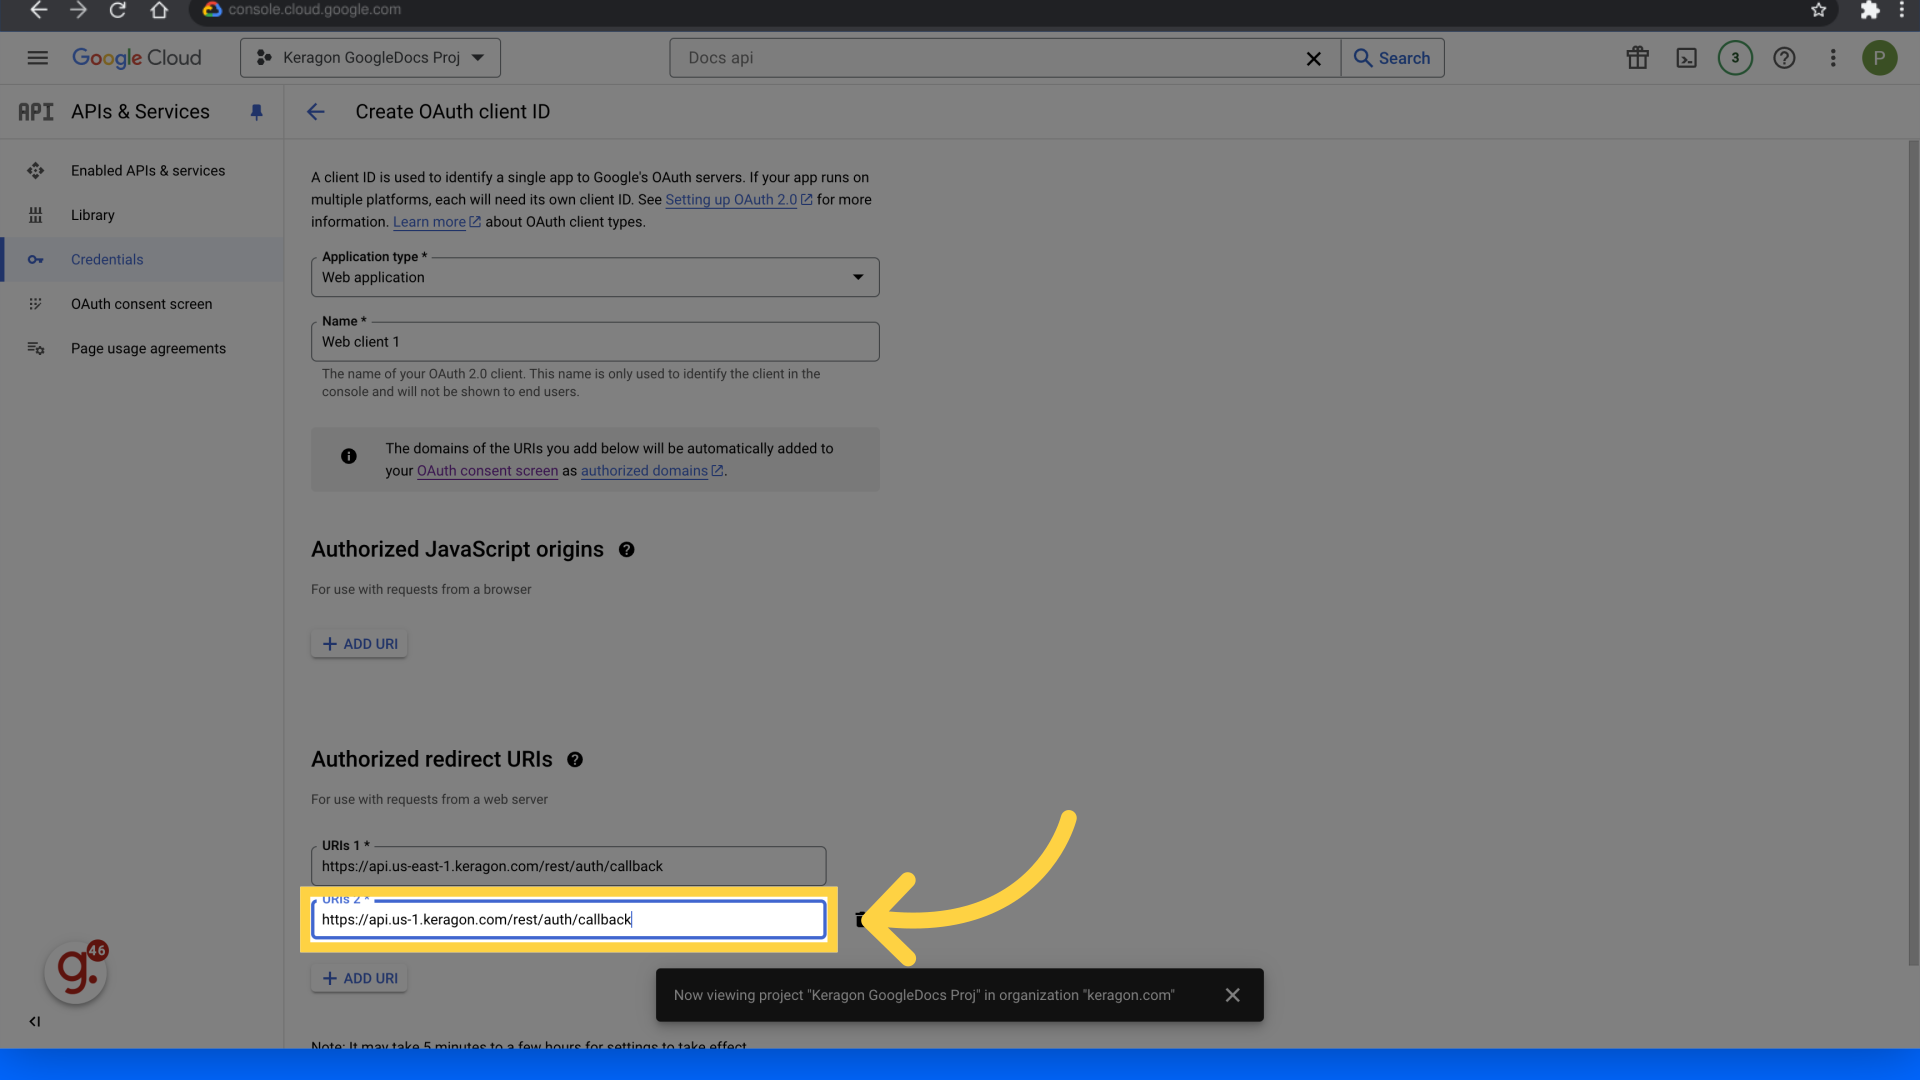Click the page vertical scrollbar
This screenshot has width=1920, height=1080.
(x=1913, y=552)
